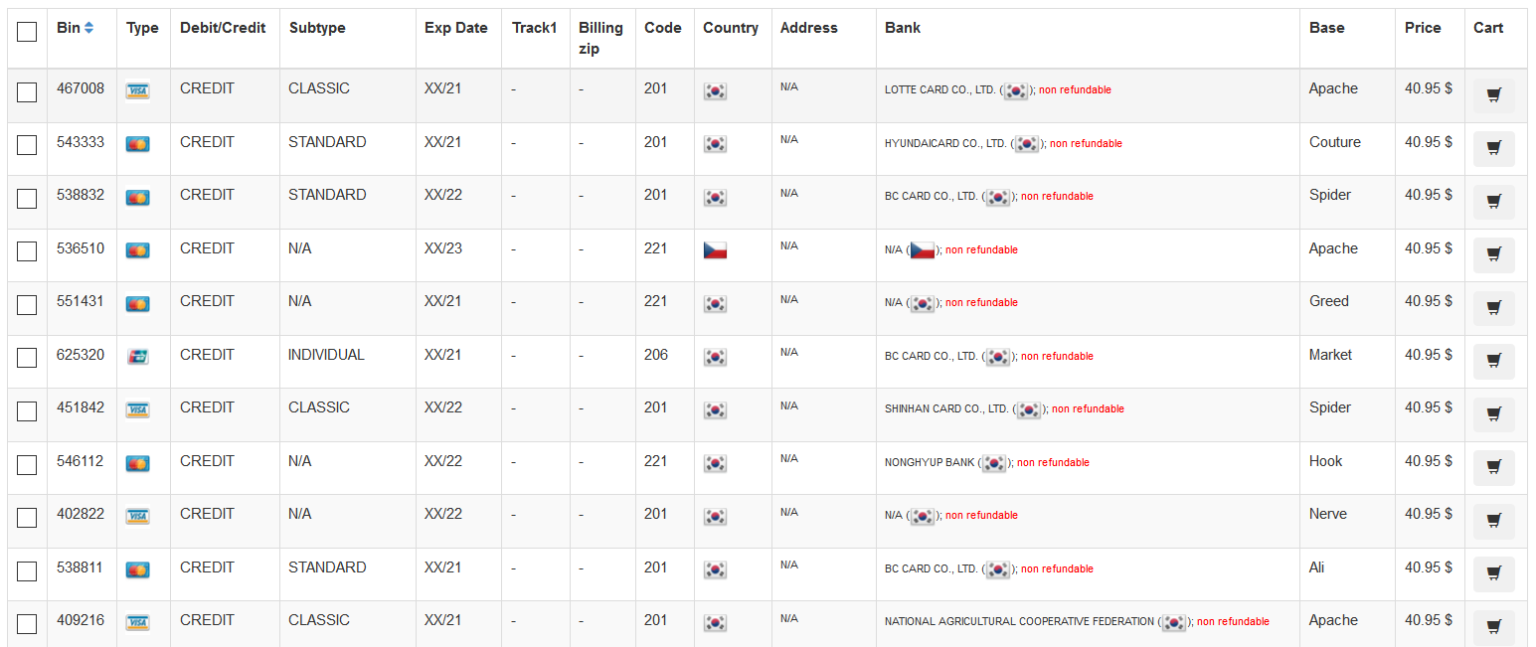Click the Price column header
The height and width of the screenshot is (647, 1536).
point(1422,28)
